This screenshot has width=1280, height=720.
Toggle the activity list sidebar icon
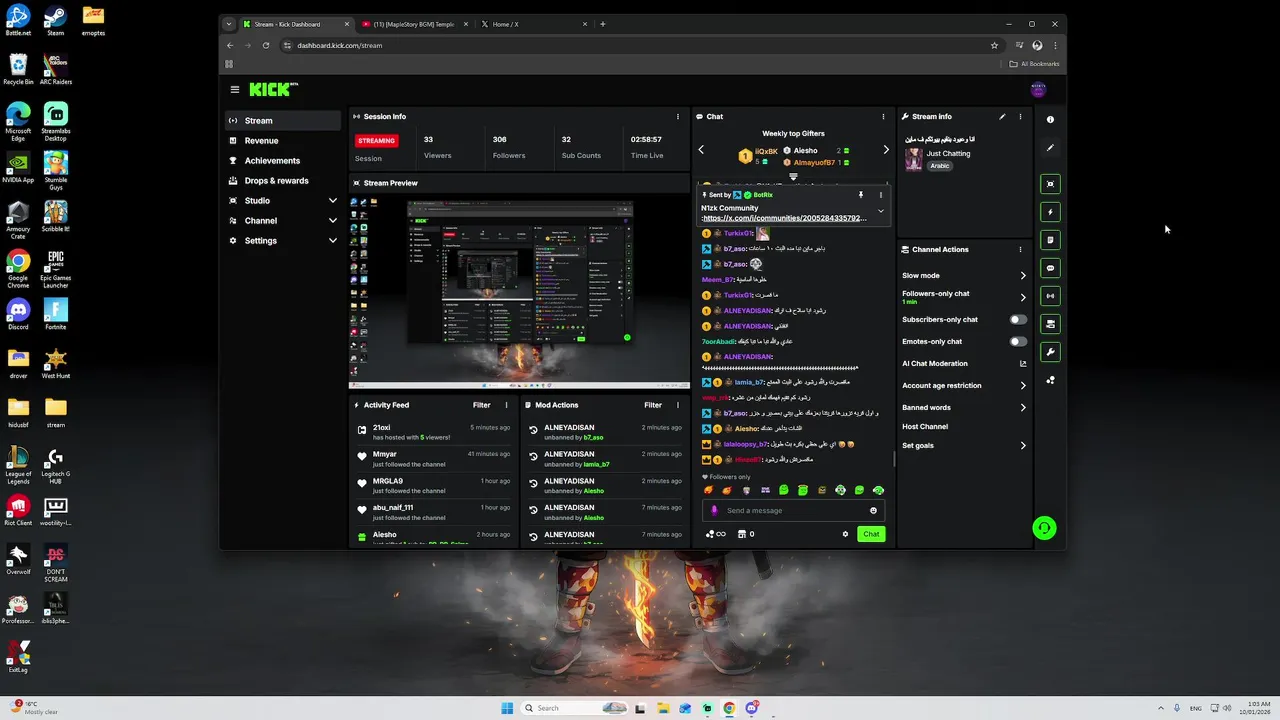pos(1050,240)
